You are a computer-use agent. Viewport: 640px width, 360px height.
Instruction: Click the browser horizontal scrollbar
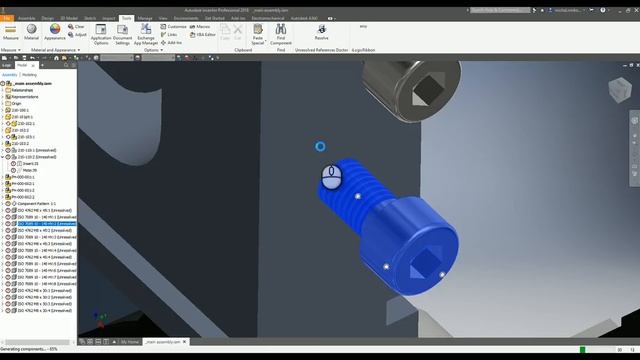[38, 342]
